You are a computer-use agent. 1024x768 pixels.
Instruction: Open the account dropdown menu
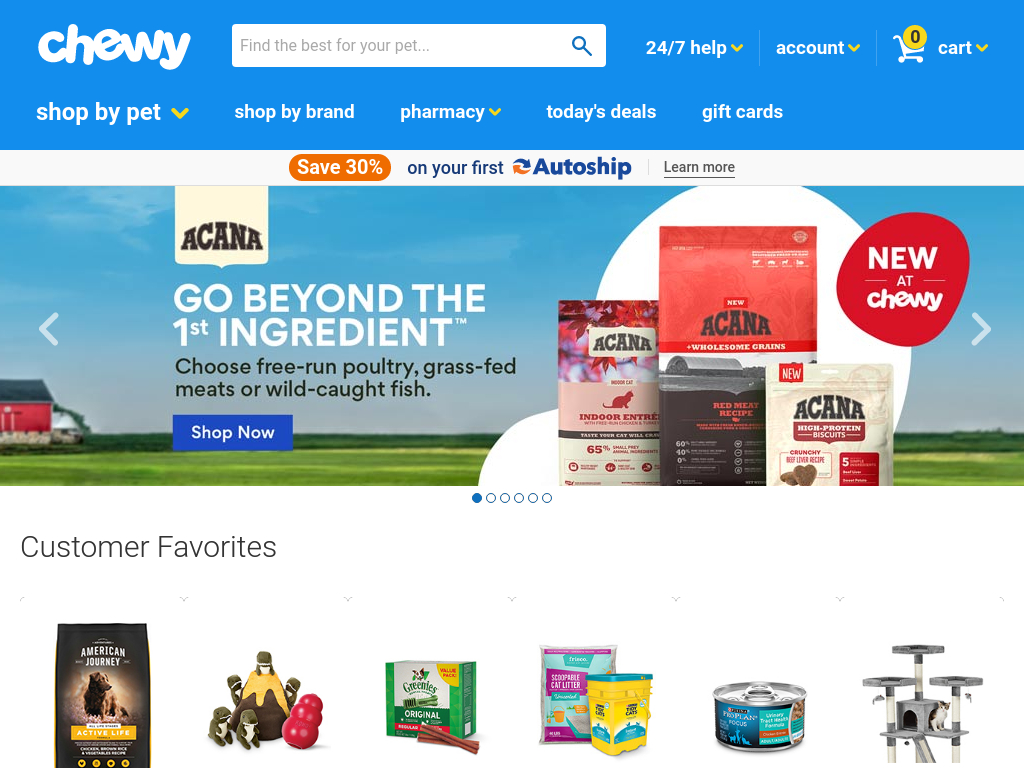tap(818, 48)
